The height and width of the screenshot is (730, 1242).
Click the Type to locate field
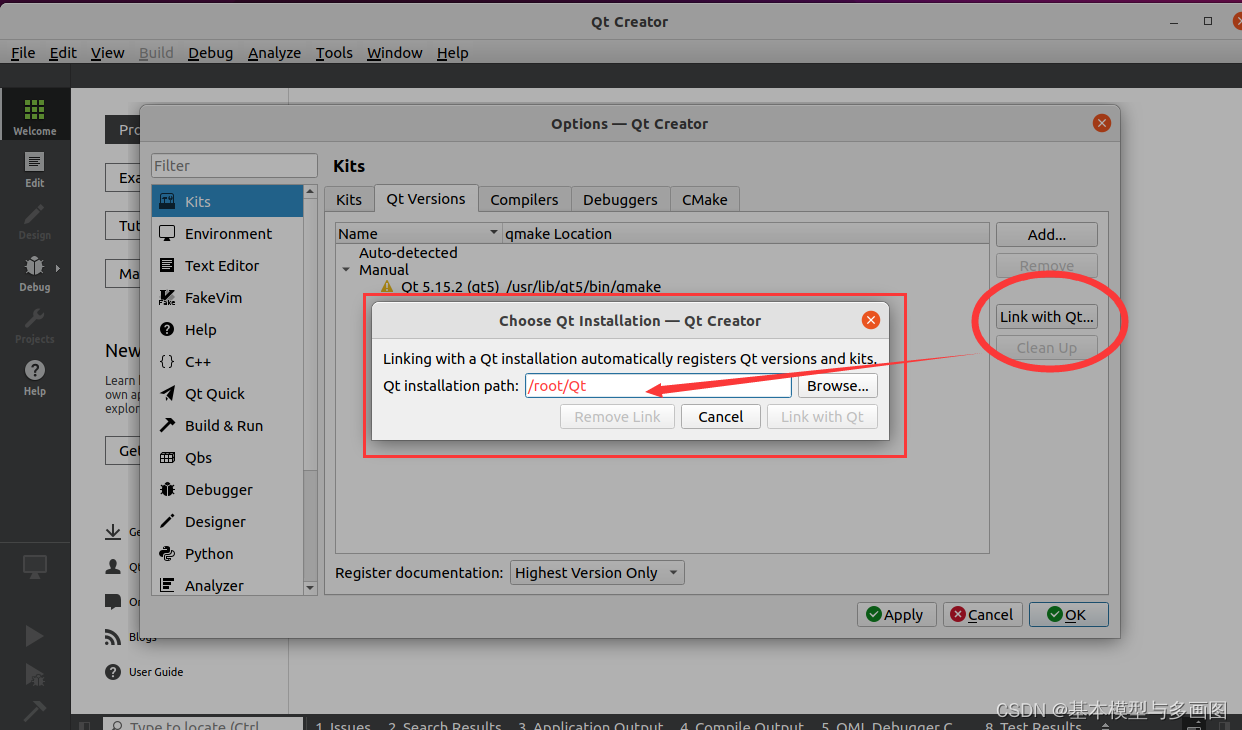pyautogui.click(x=202, y=724)
